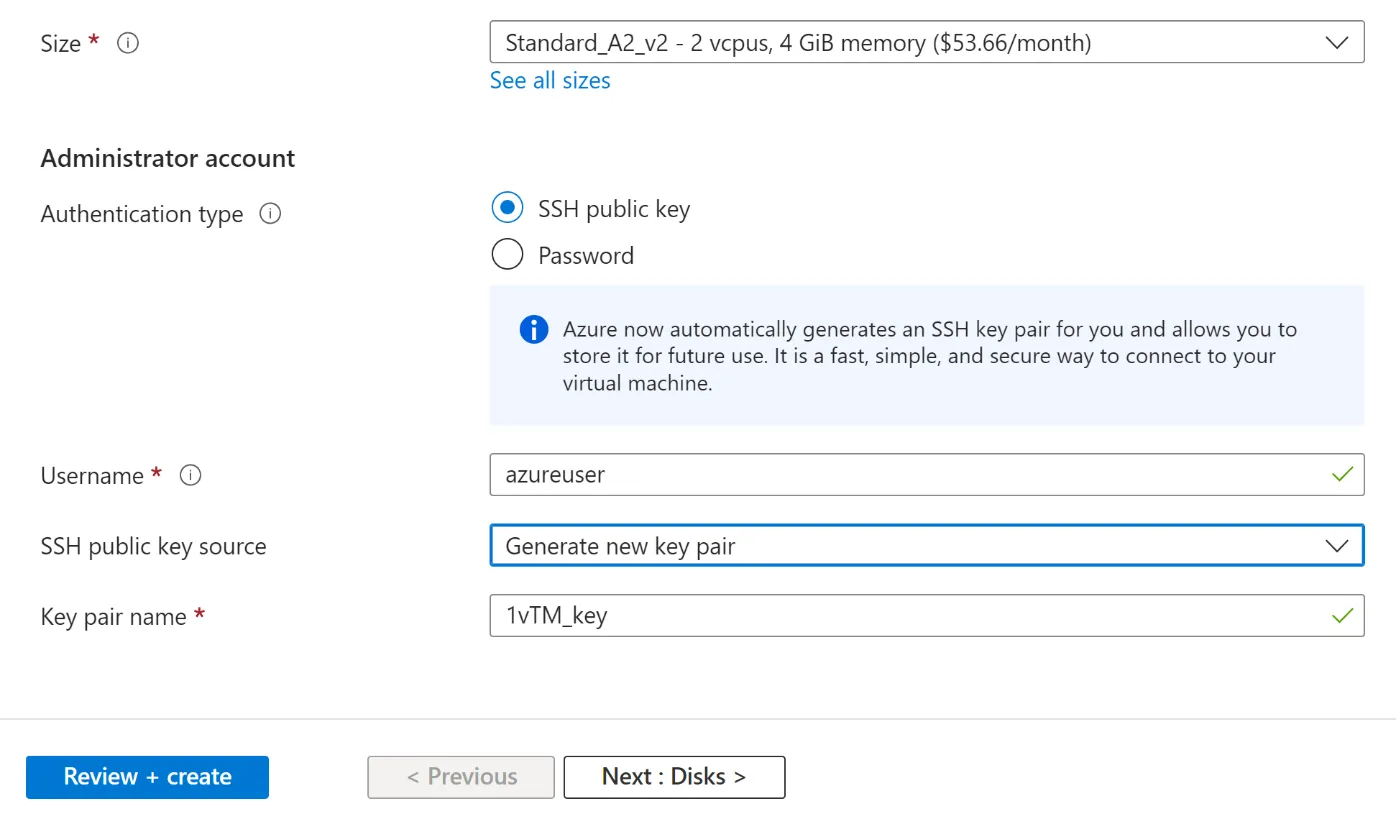Click the Key pair name input field

point(927,615)
